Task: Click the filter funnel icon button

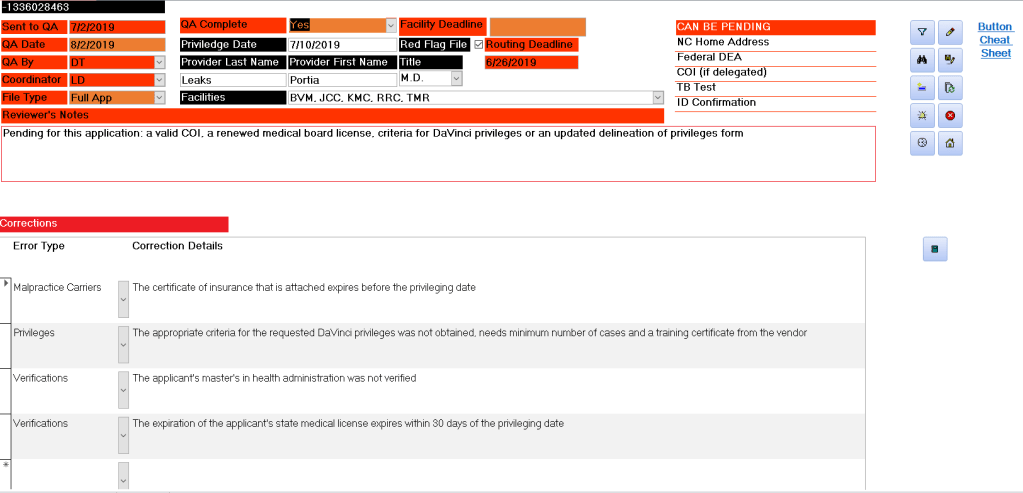Action: click(x=921, y=32)
